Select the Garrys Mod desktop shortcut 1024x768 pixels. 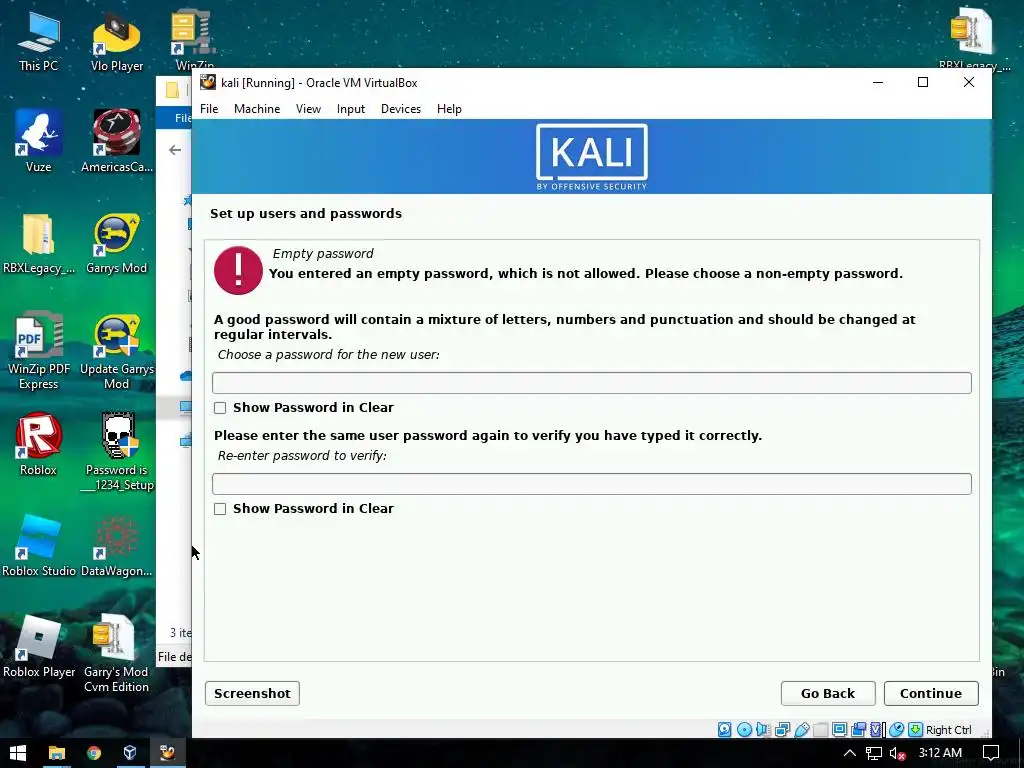[x=117, y=243]
